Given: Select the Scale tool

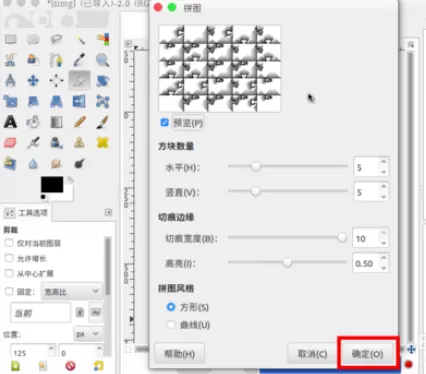Looking at the screenshot, I should (x=10, y=101).
